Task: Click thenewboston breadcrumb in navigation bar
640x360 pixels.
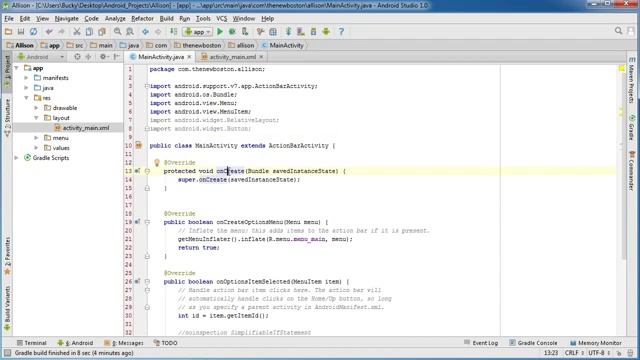Action: tap(198, 45)
